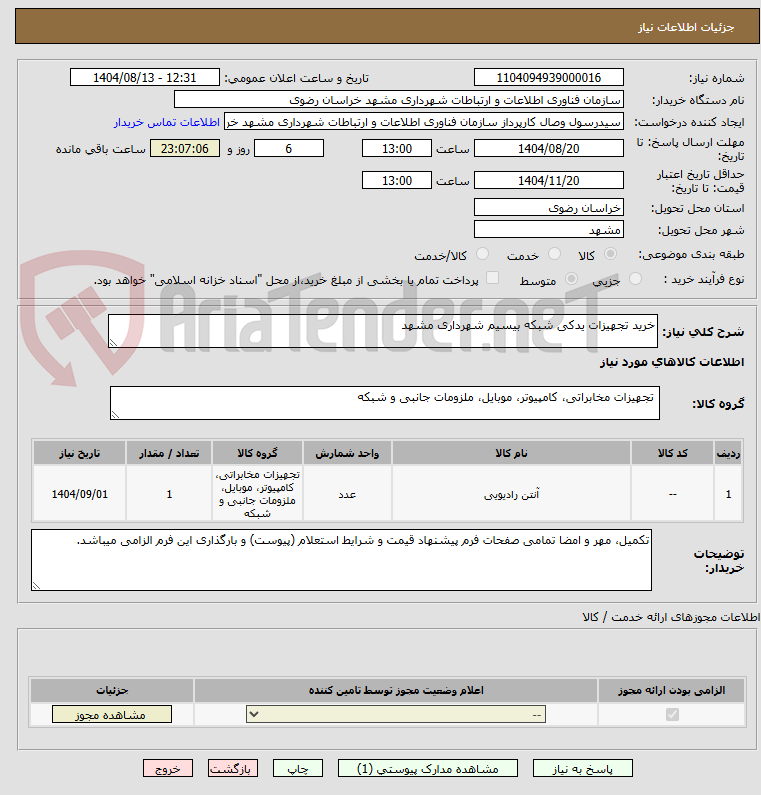Select the کالا/خدمت radio button
The width and height of the screenshot is (761, 795).
tap(483, 254)
